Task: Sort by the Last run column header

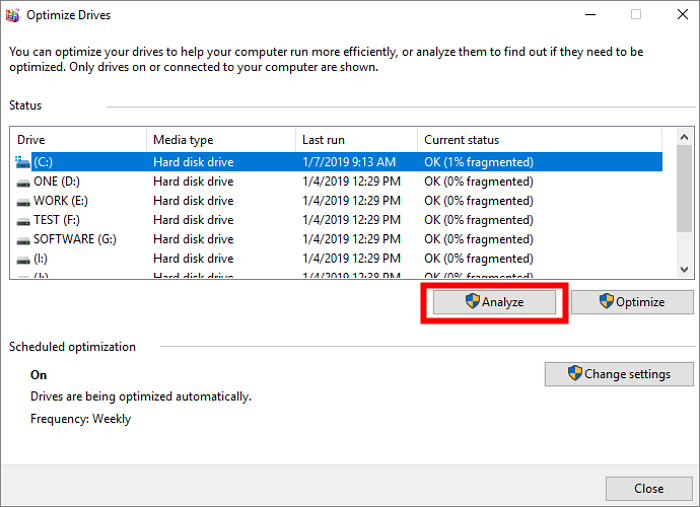Action: click(356, 140)
